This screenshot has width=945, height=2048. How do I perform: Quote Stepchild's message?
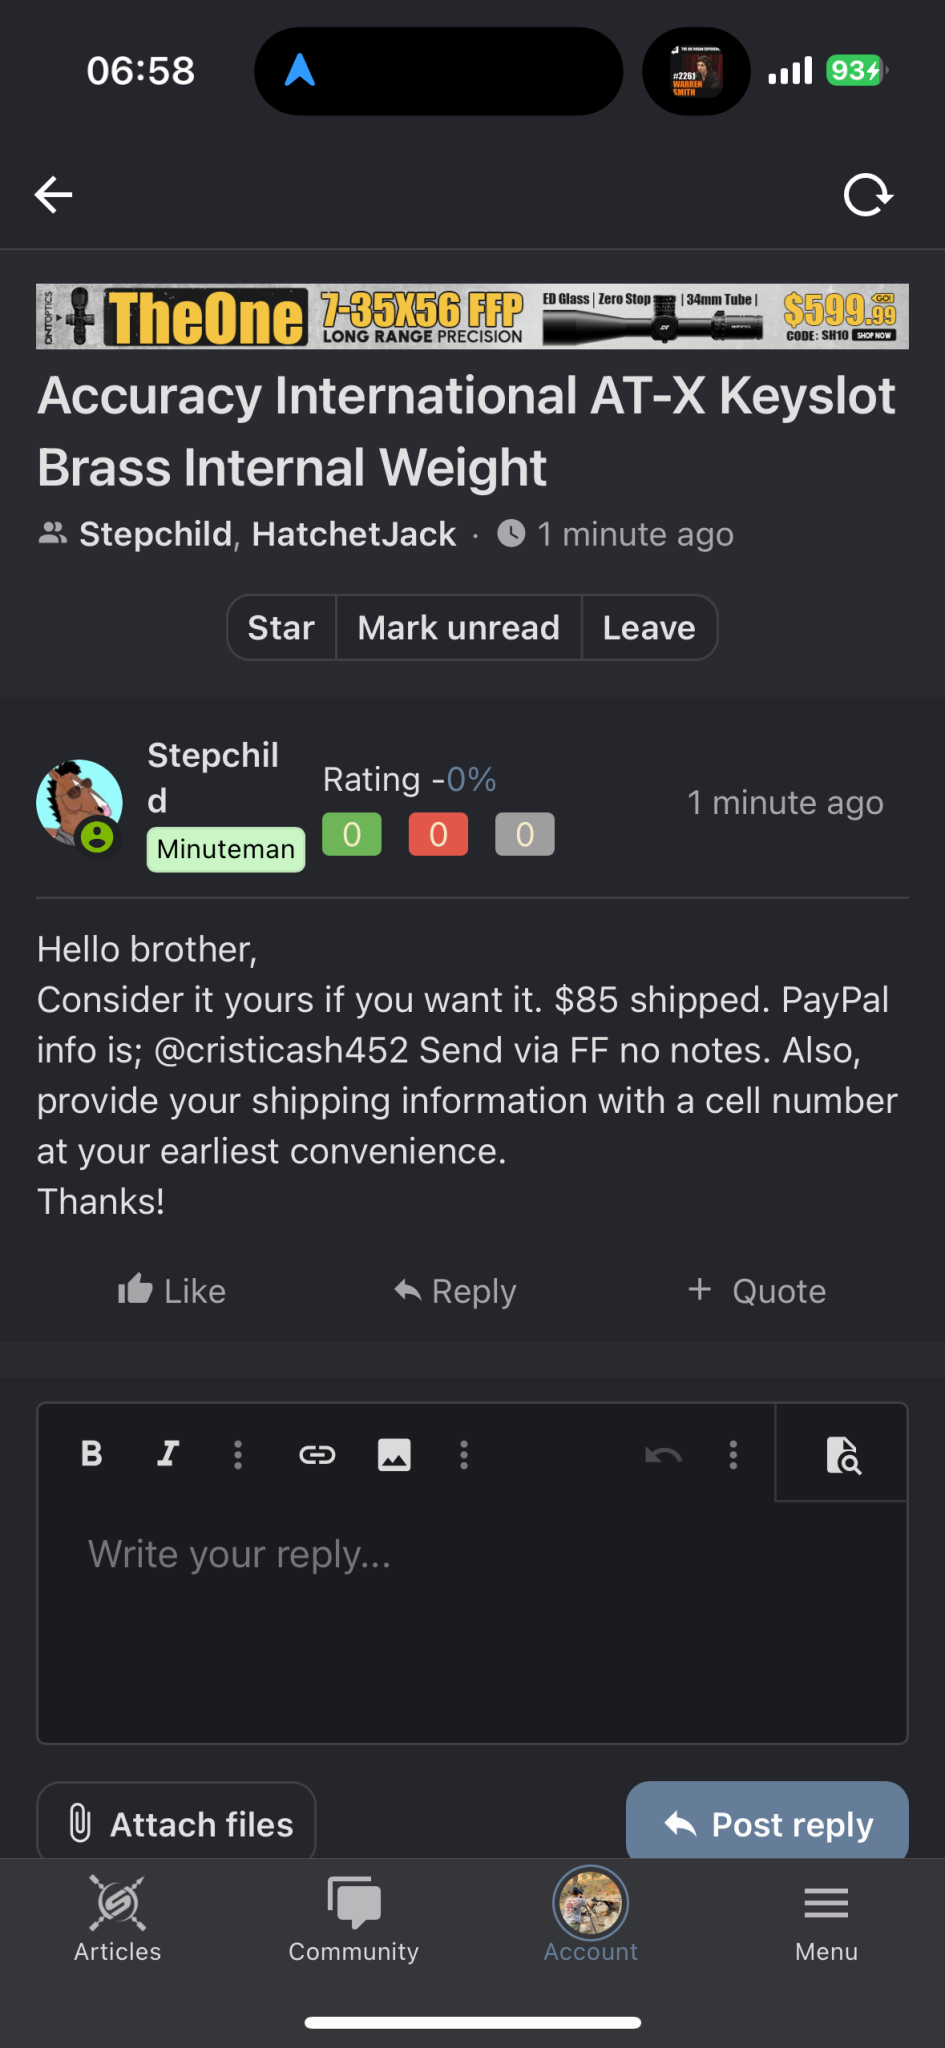point(757,1291)
